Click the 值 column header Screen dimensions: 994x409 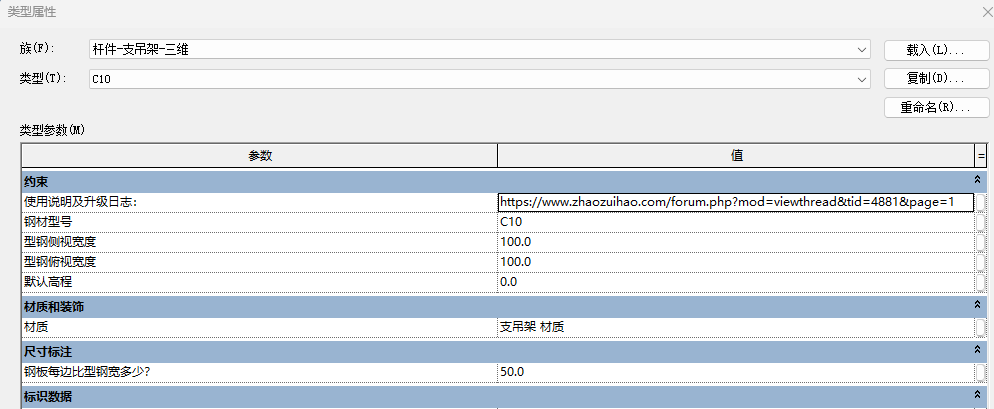pos(735,156)
